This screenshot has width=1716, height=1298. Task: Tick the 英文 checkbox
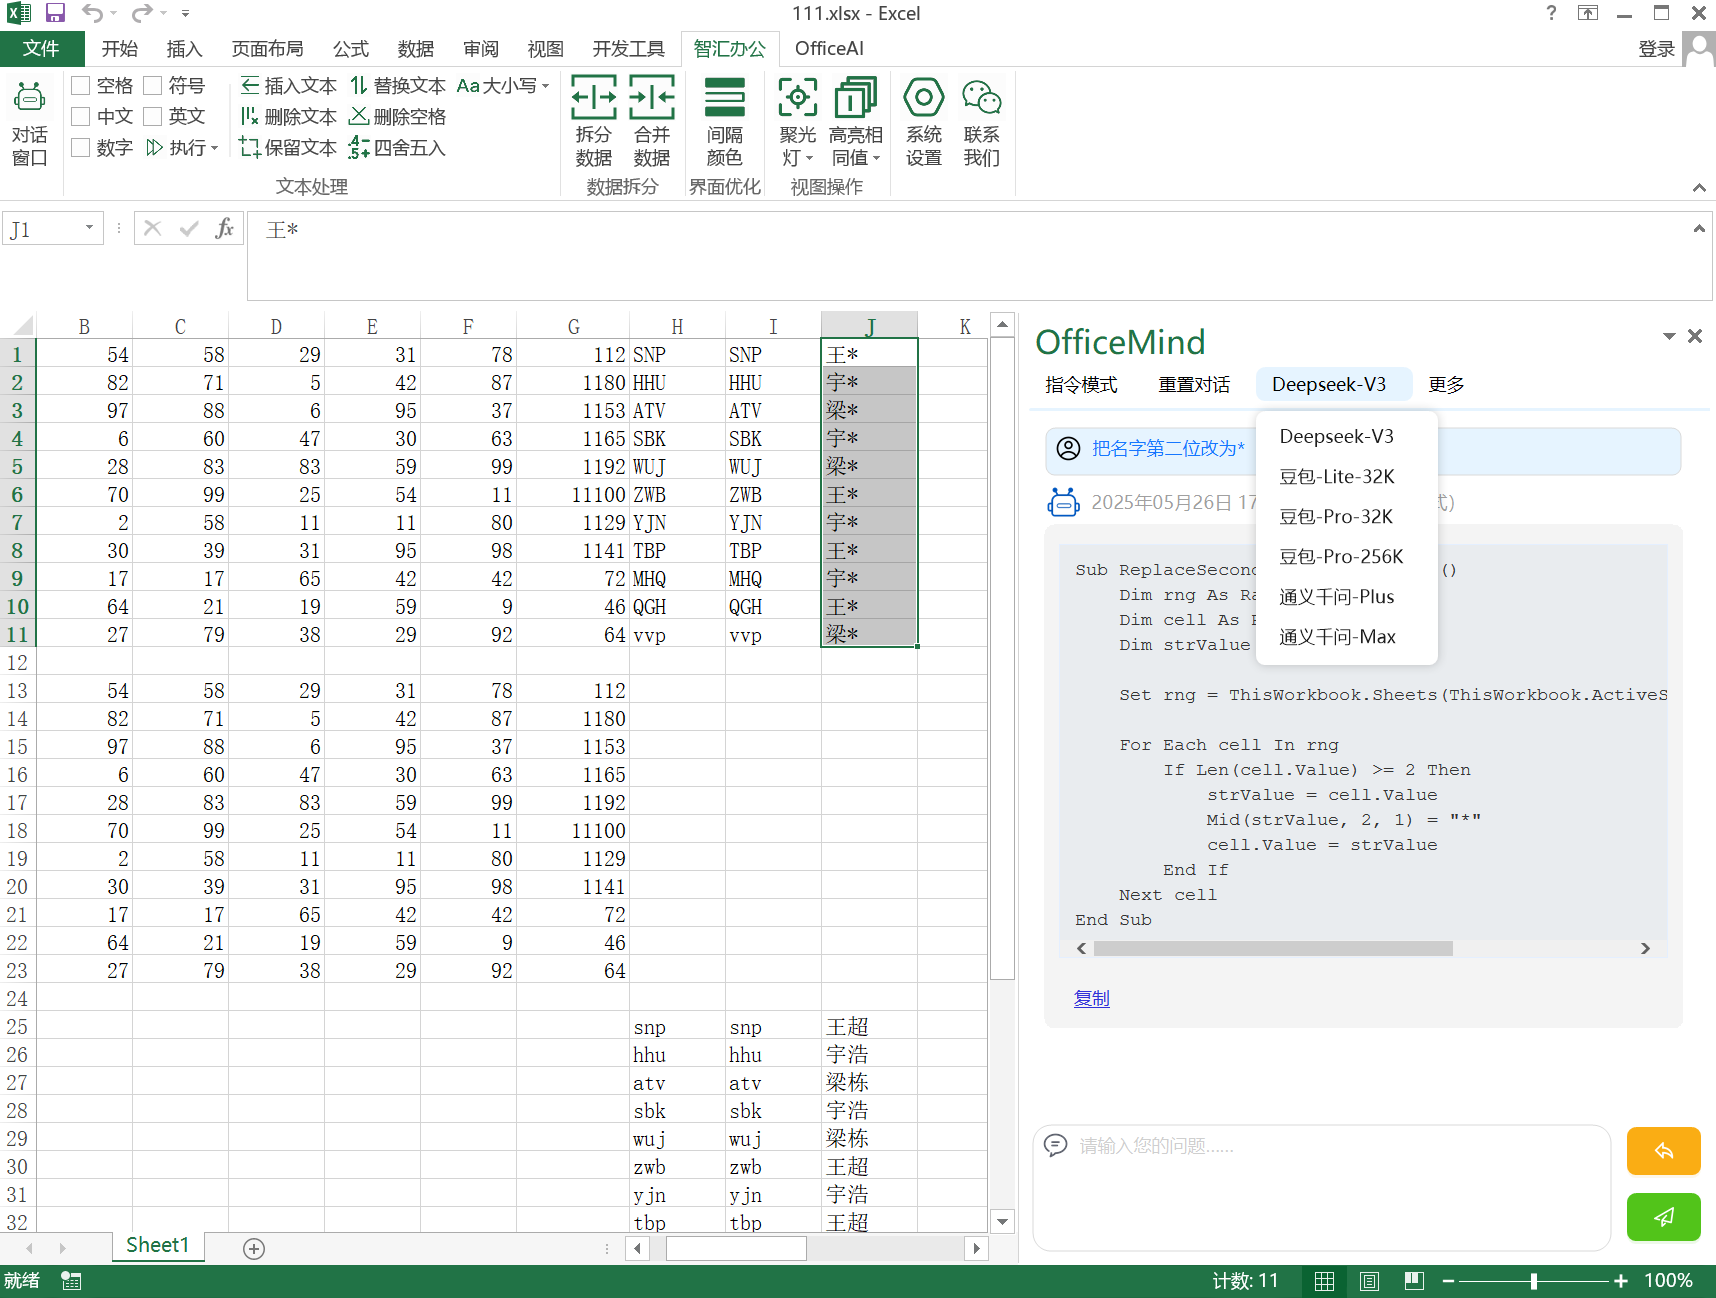153,117
